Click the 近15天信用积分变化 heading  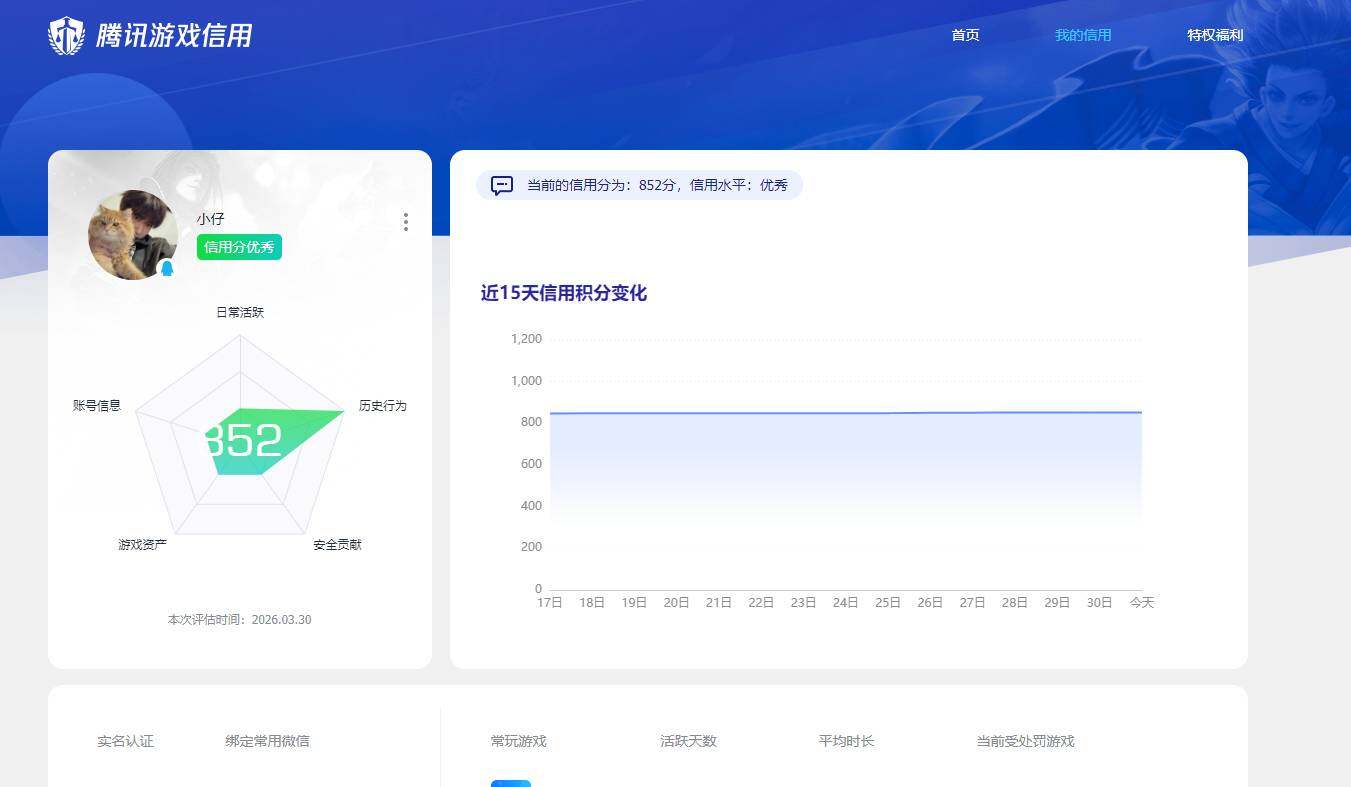[x=564, y=293]
